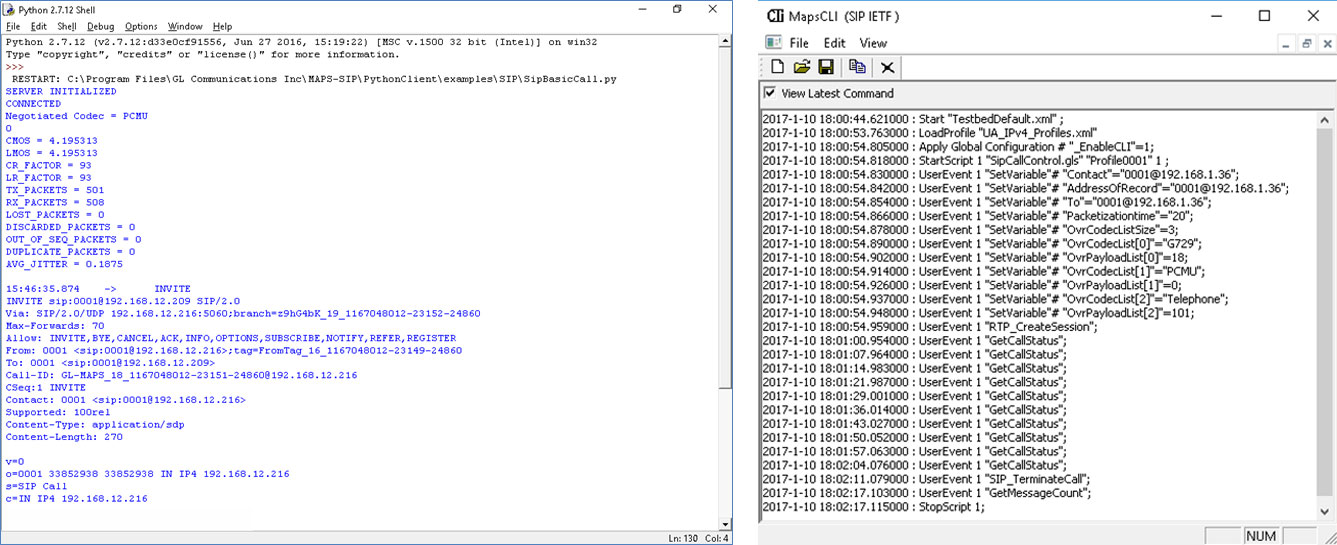The height and width of the screenshot is (545, 1337).
Task: Open the Debug menu in Python Shell
Action: (x=100, y=26)
